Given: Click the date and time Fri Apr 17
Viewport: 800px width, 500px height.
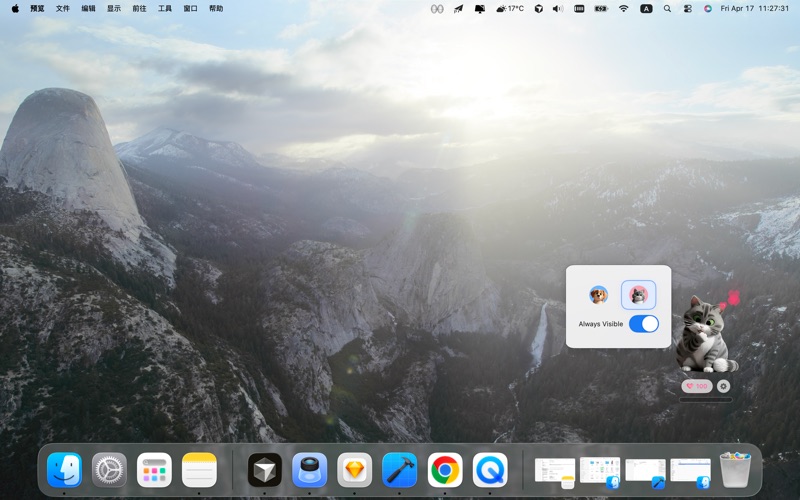Looking at the screenshot, I should (755, 9).
